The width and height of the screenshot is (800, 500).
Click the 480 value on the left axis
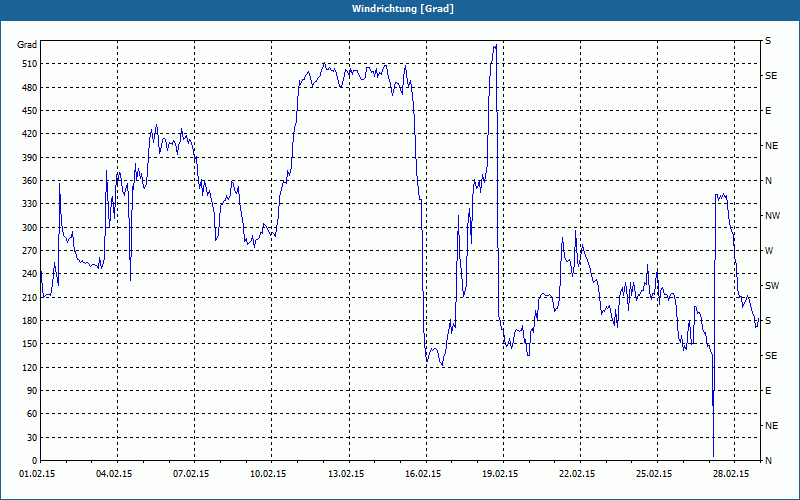coord(30,87)
